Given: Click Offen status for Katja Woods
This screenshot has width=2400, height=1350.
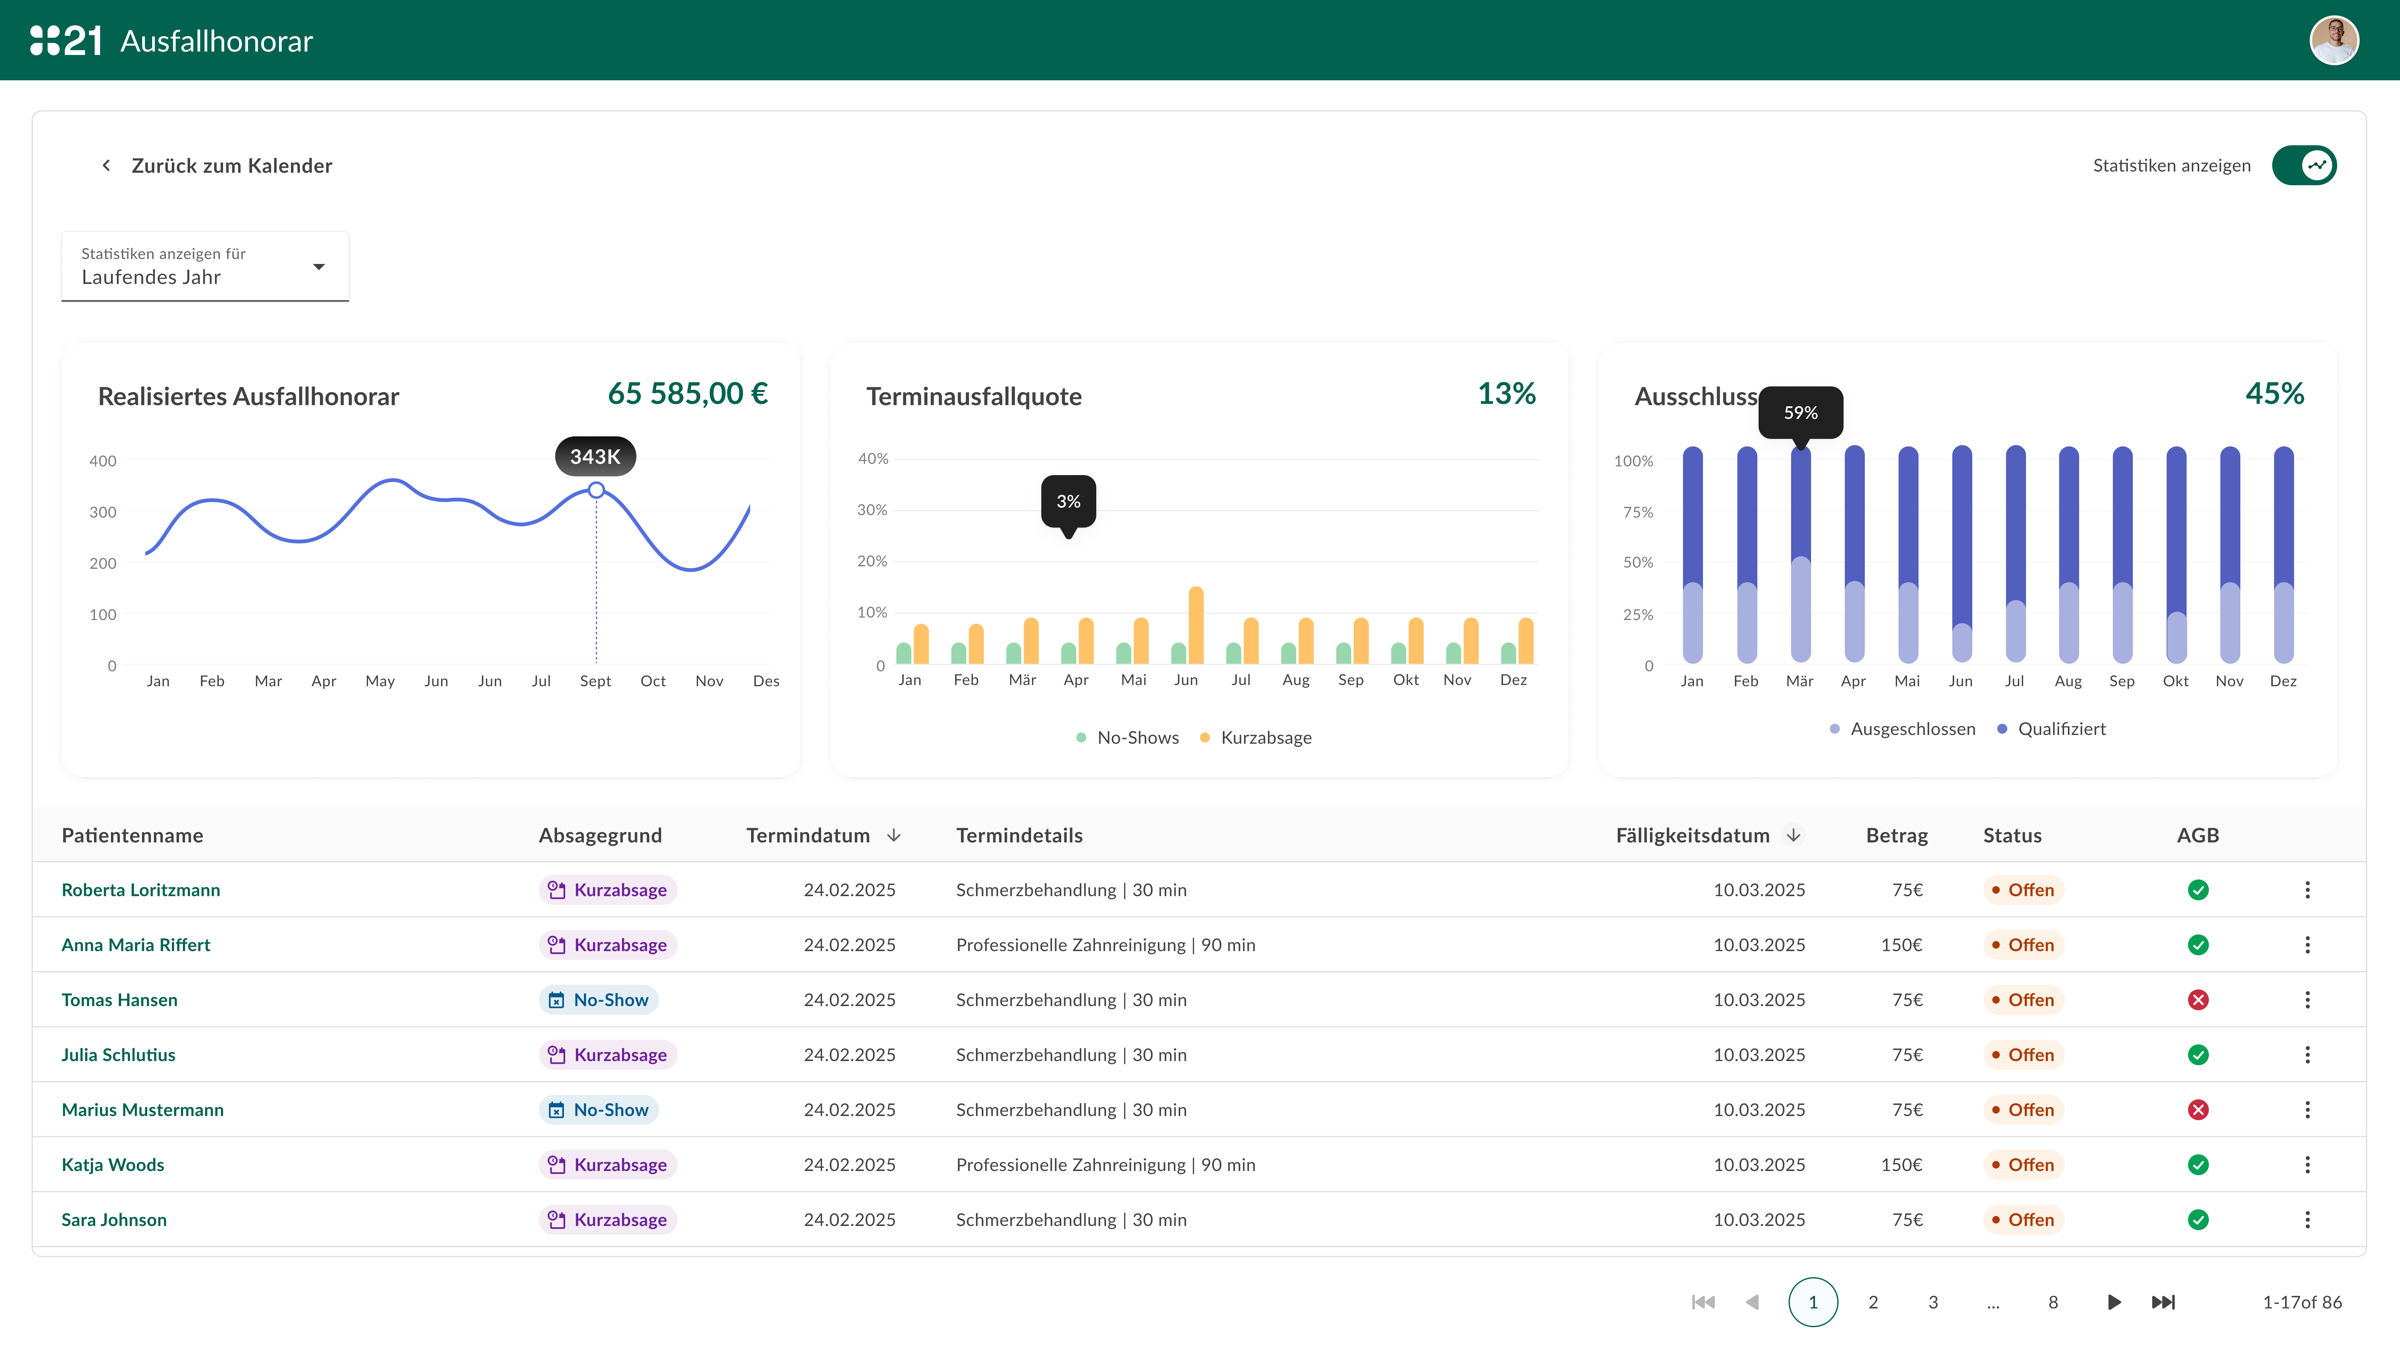Looking at the screenshot, I should pyautogui.click(x=2023, y=1165).
